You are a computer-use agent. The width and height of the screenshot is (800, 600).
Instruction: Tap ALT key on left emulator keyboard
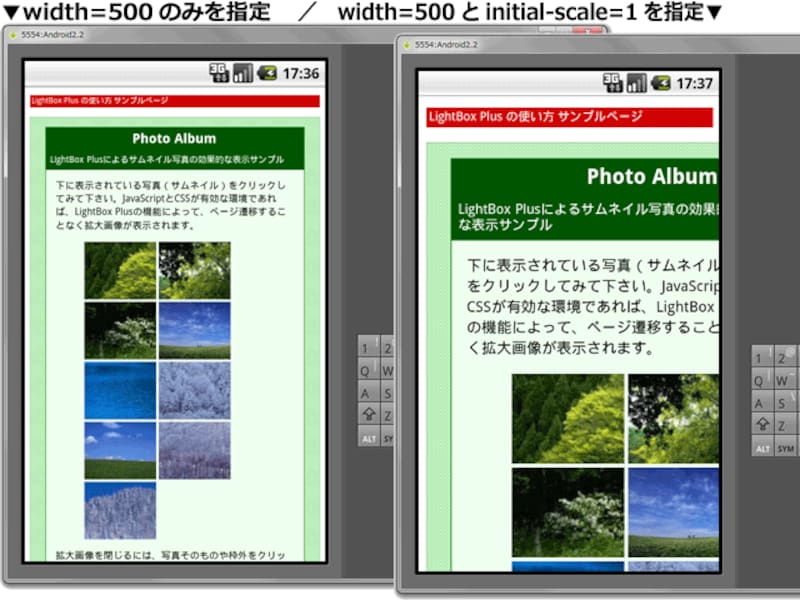pos(369,438)
